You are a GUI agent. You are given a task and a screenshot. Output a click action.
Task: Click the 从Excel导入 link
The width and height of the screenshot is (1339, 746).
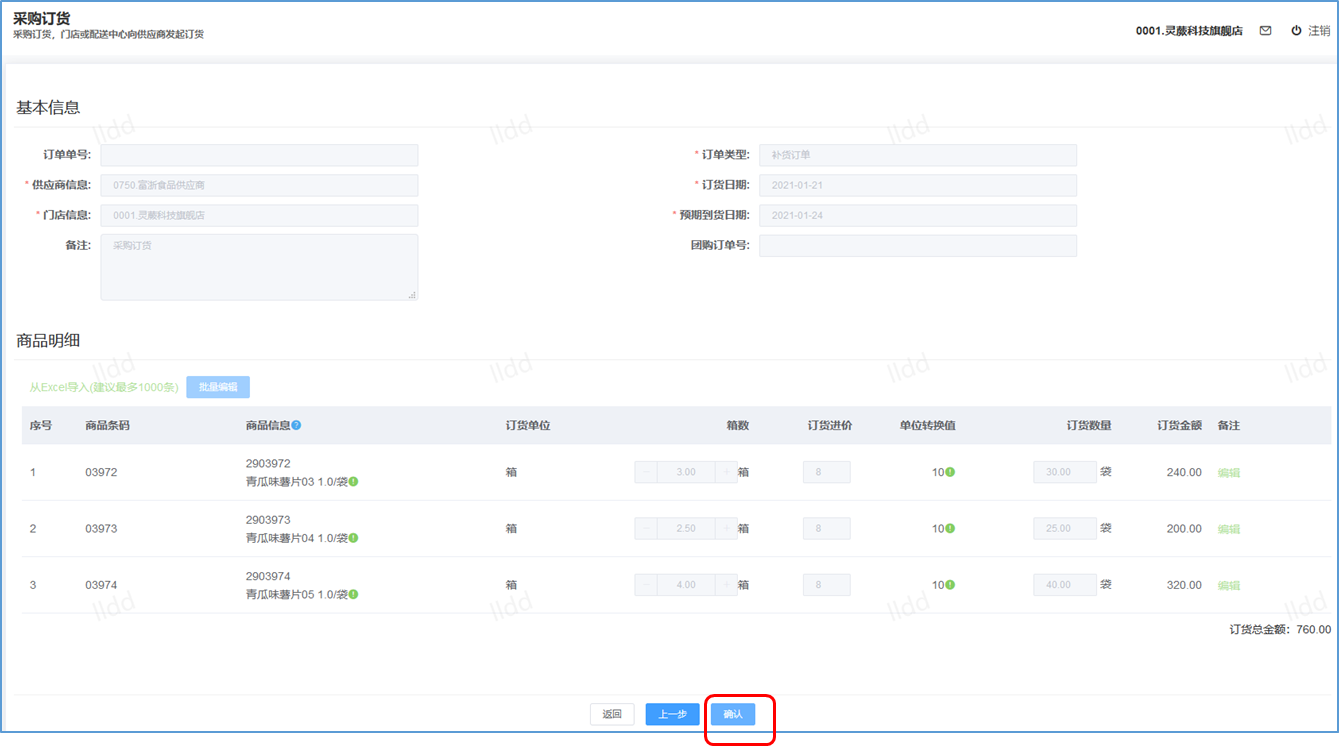(103, 387)
